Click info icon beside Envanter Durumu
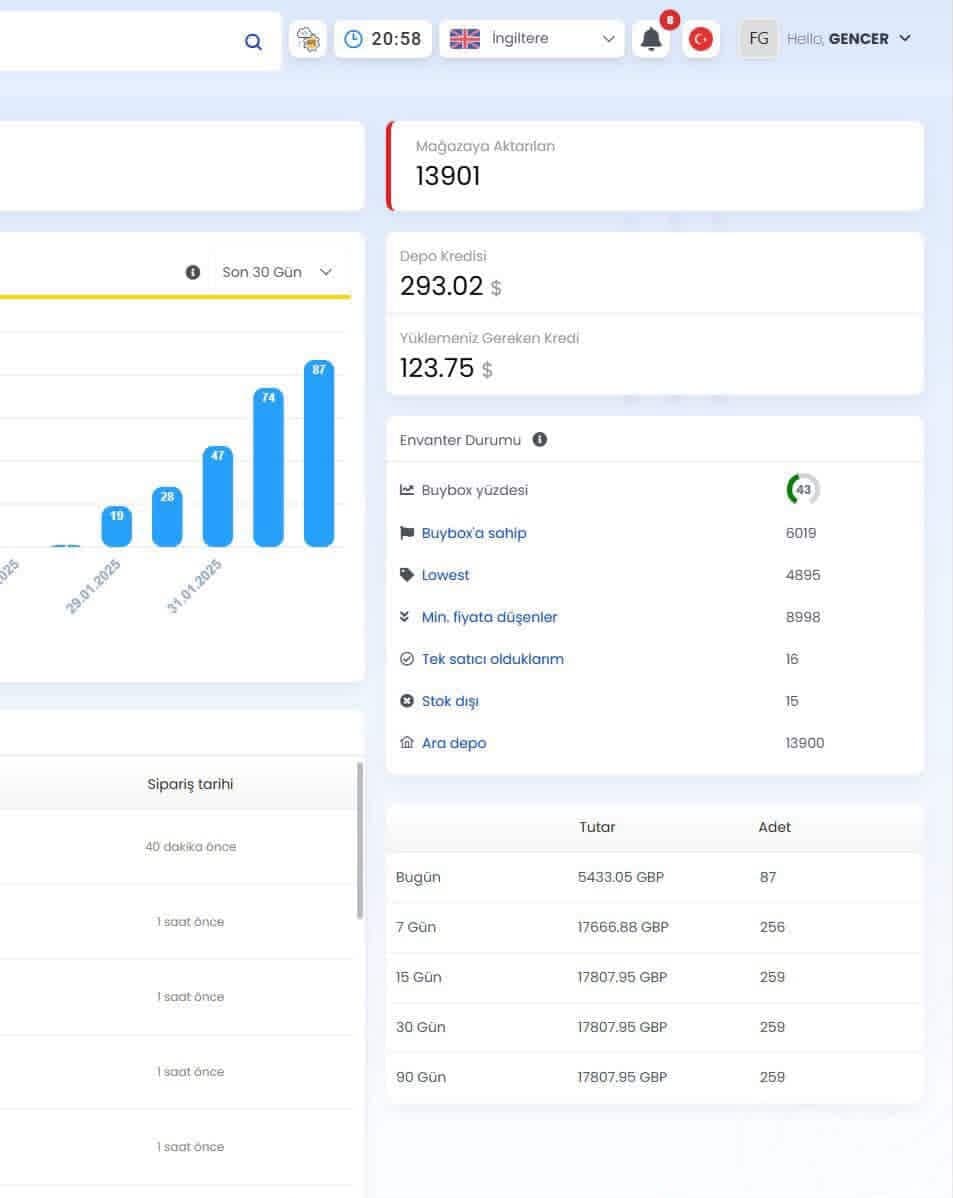The width and height of the screenshot is (953, 1198). [540, 439]
